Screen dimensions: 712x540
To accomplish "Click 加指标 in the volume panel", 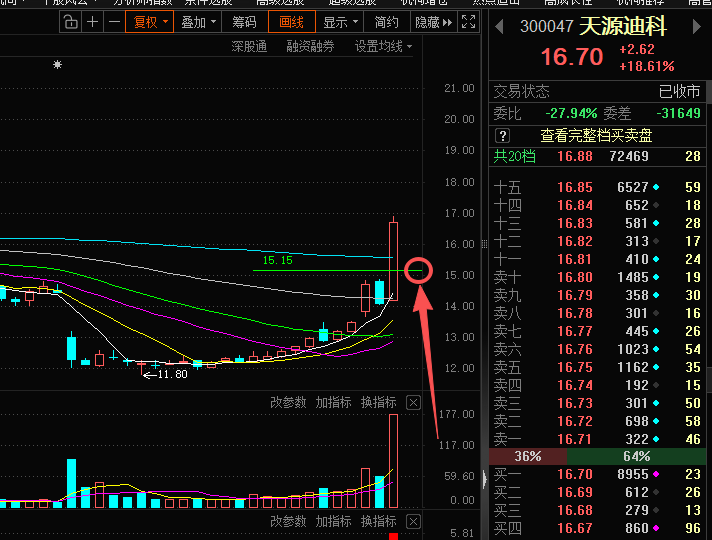I will coord(333,402).
